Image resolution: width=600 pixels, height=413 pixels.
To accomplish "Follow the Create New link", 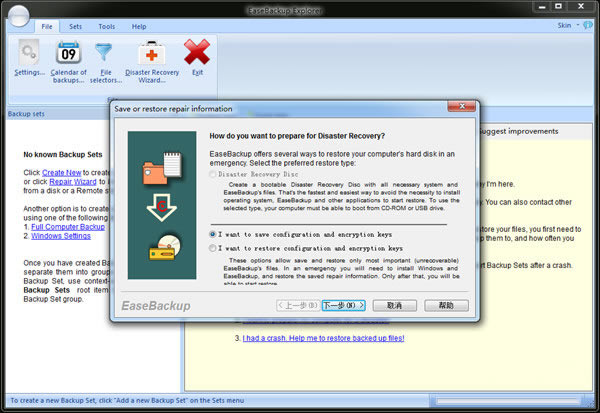I will pyautogui.click(x=61, y=173).
